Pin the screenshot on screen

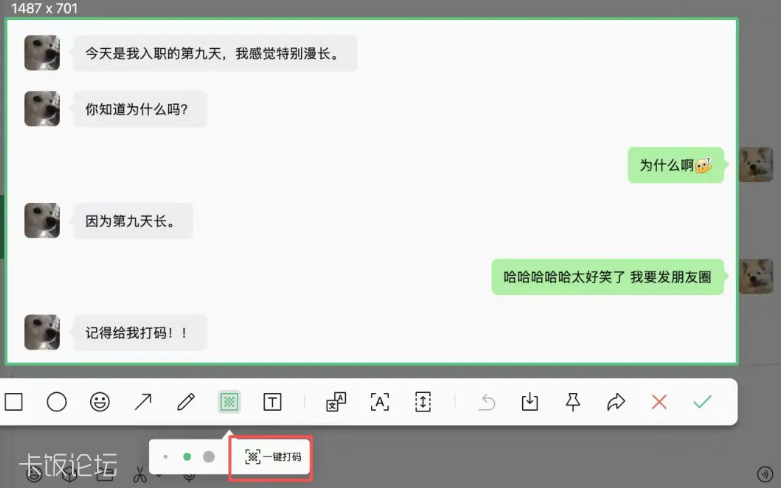click(x=573, y=402)
